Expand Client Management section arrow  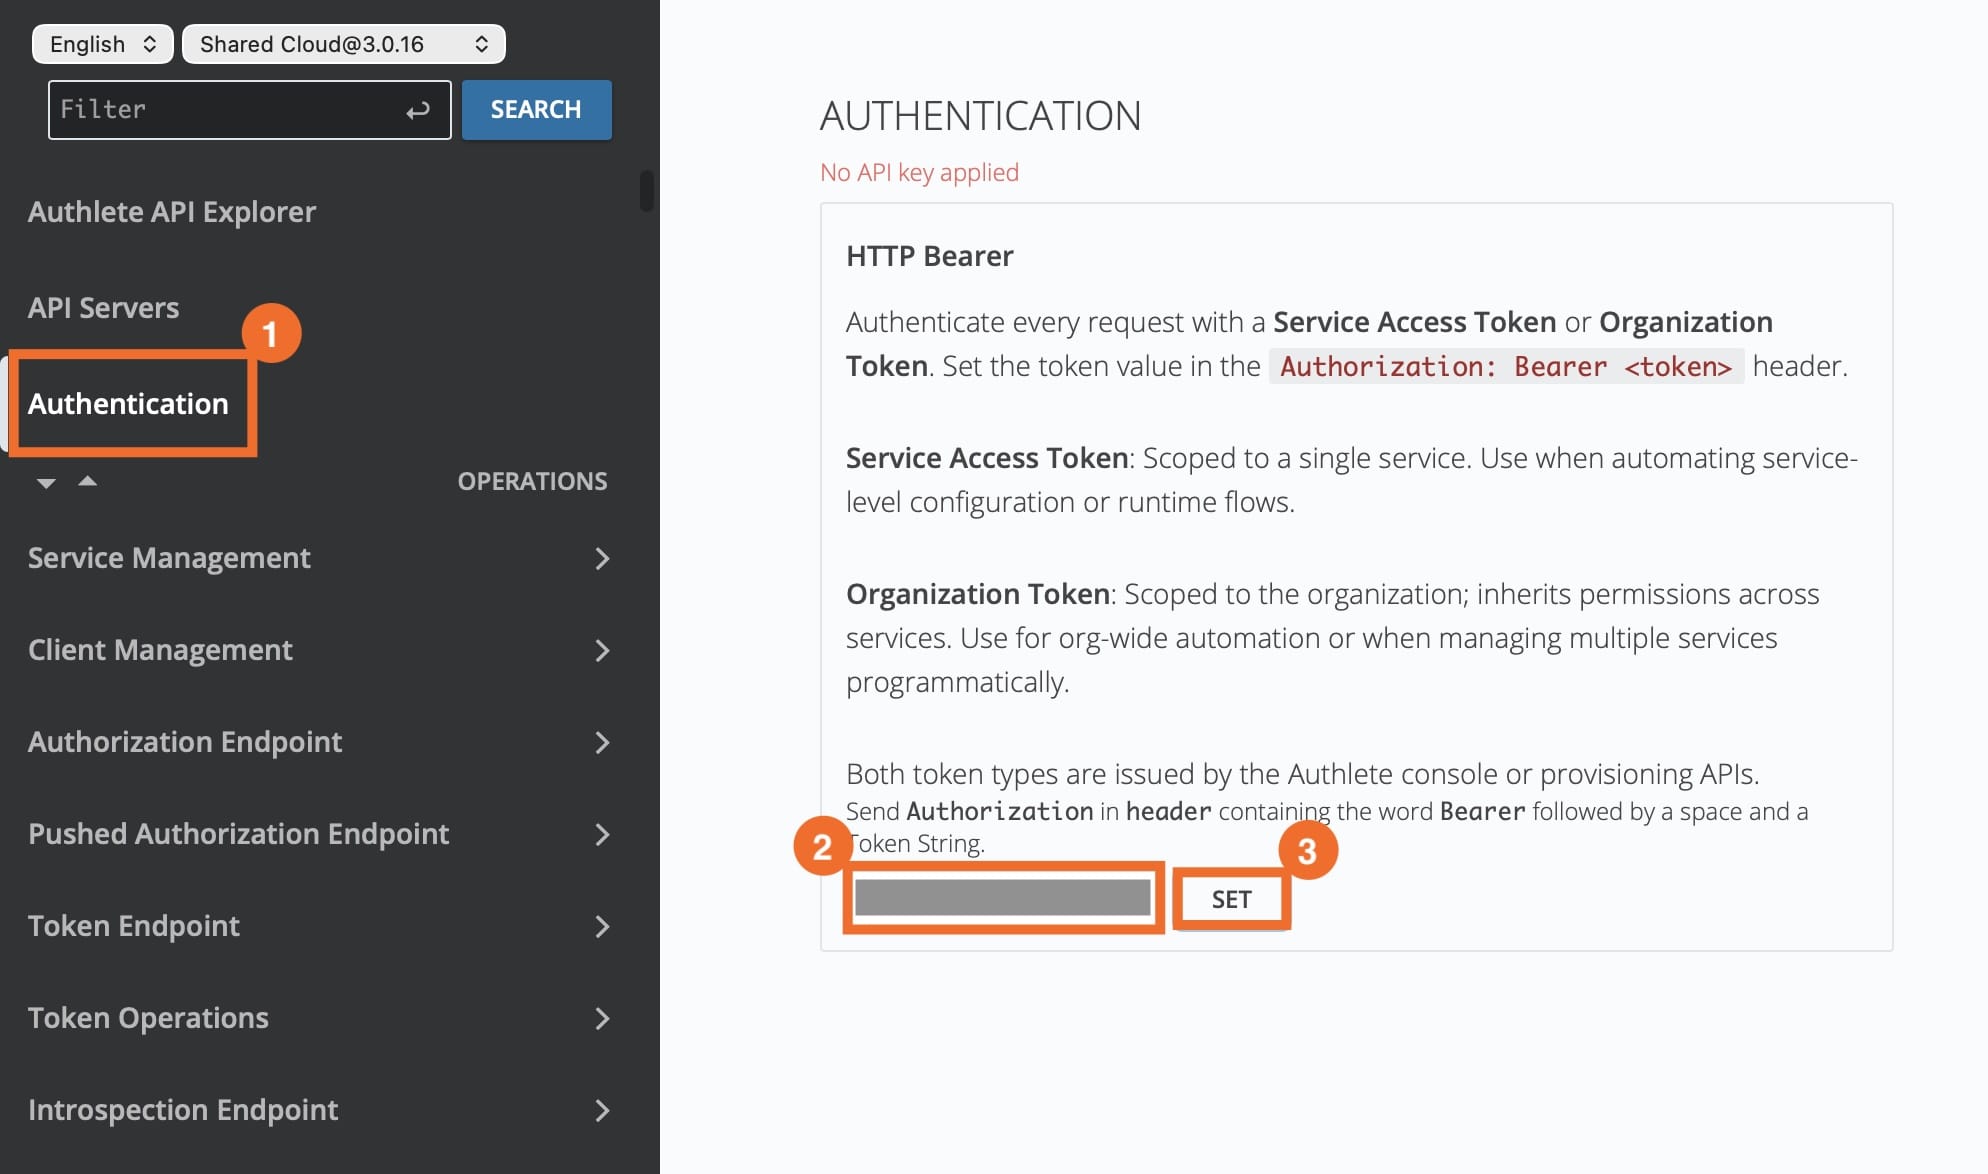tap(602, 651)
